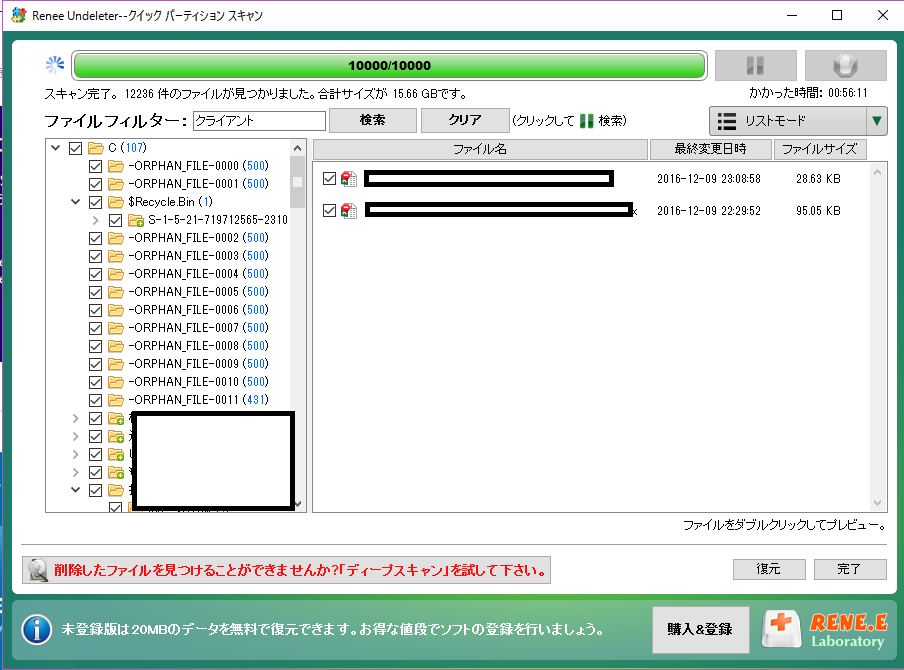Toggle checkbox for -ORPHAN_FILE-0000
The height and width of the screenshot is (670, 904).
96,167
